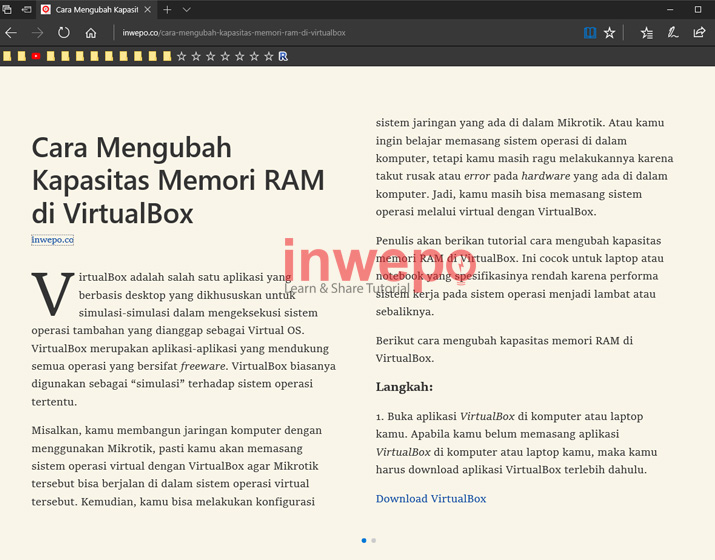Open the folder just right of YouTube bookmark

(x=51, y=56)
